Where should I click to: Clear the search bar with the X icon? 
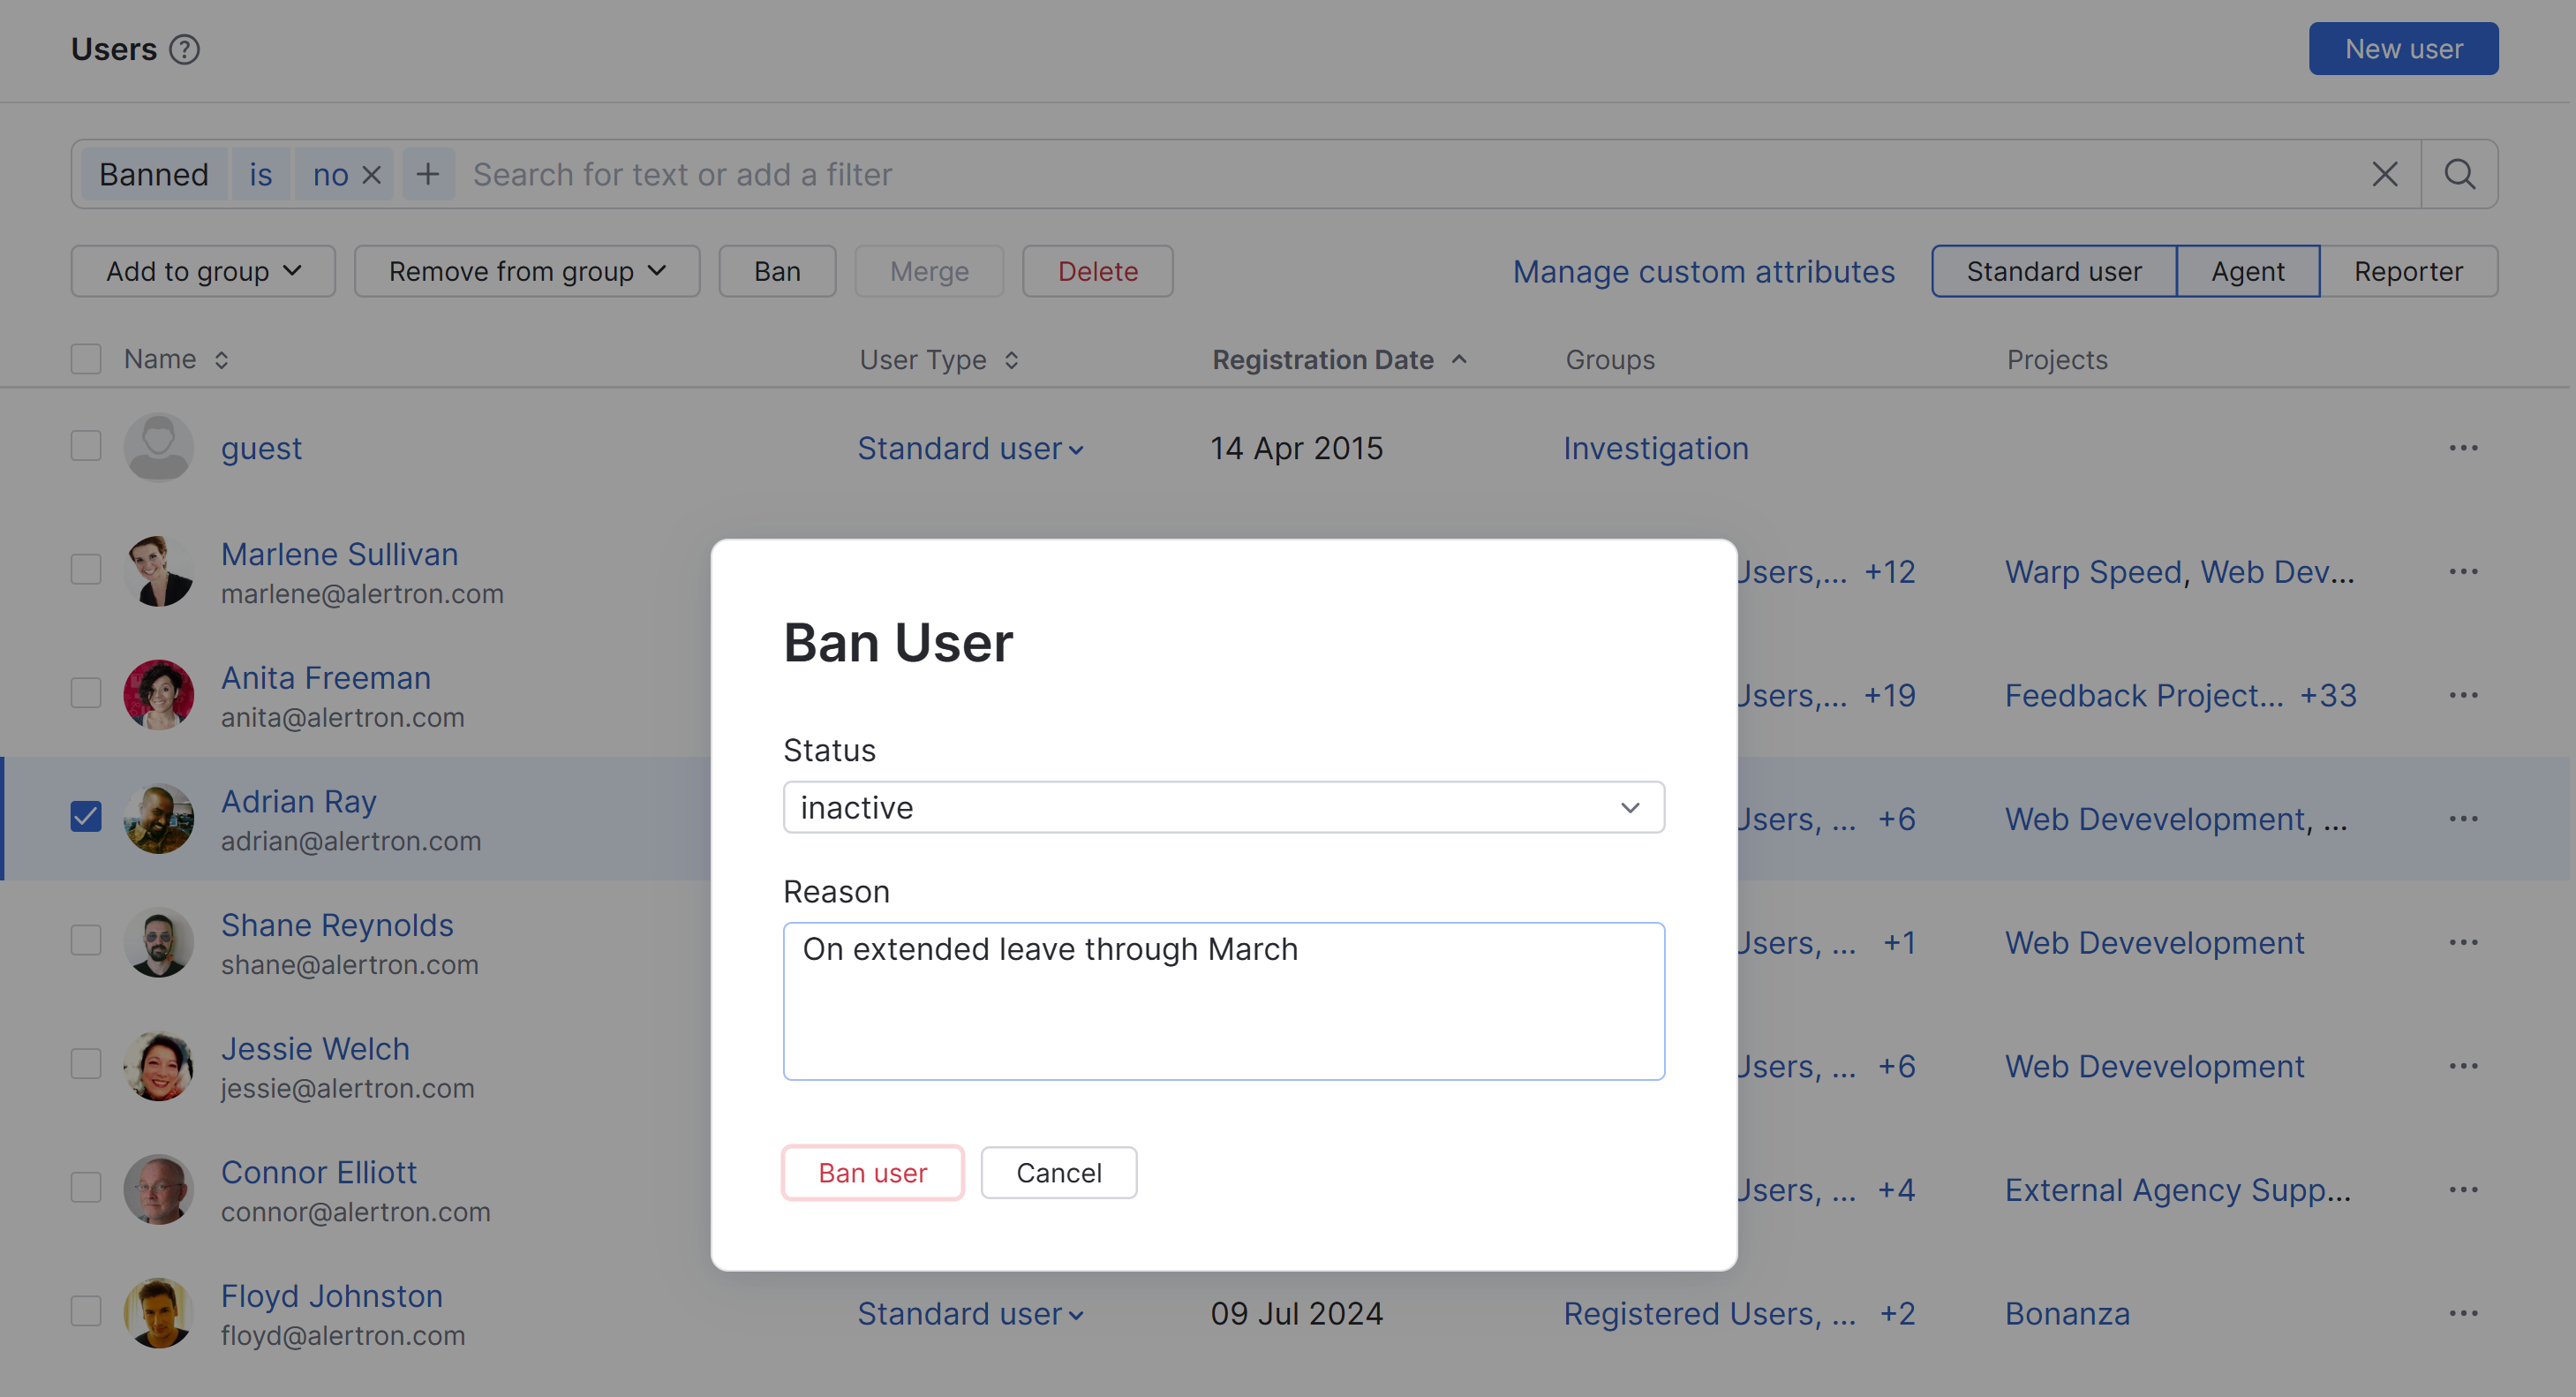pyautogui.click(x=2384, y=175)
